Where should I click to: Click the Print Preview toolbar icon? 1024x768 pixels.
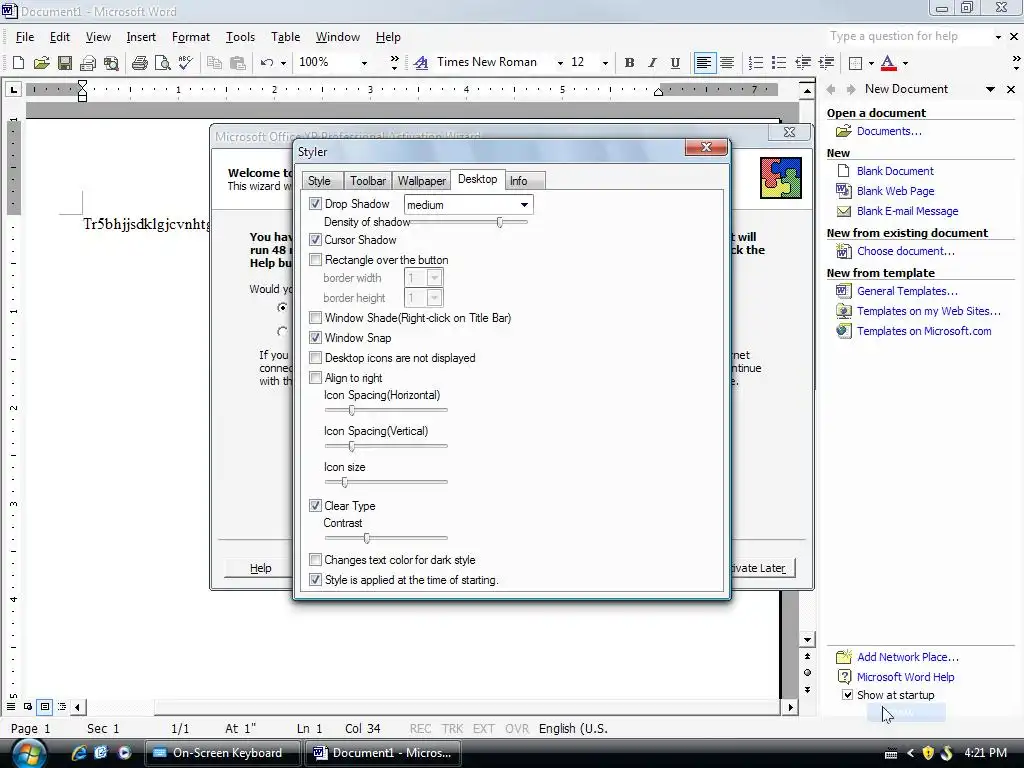pos(163,63)
